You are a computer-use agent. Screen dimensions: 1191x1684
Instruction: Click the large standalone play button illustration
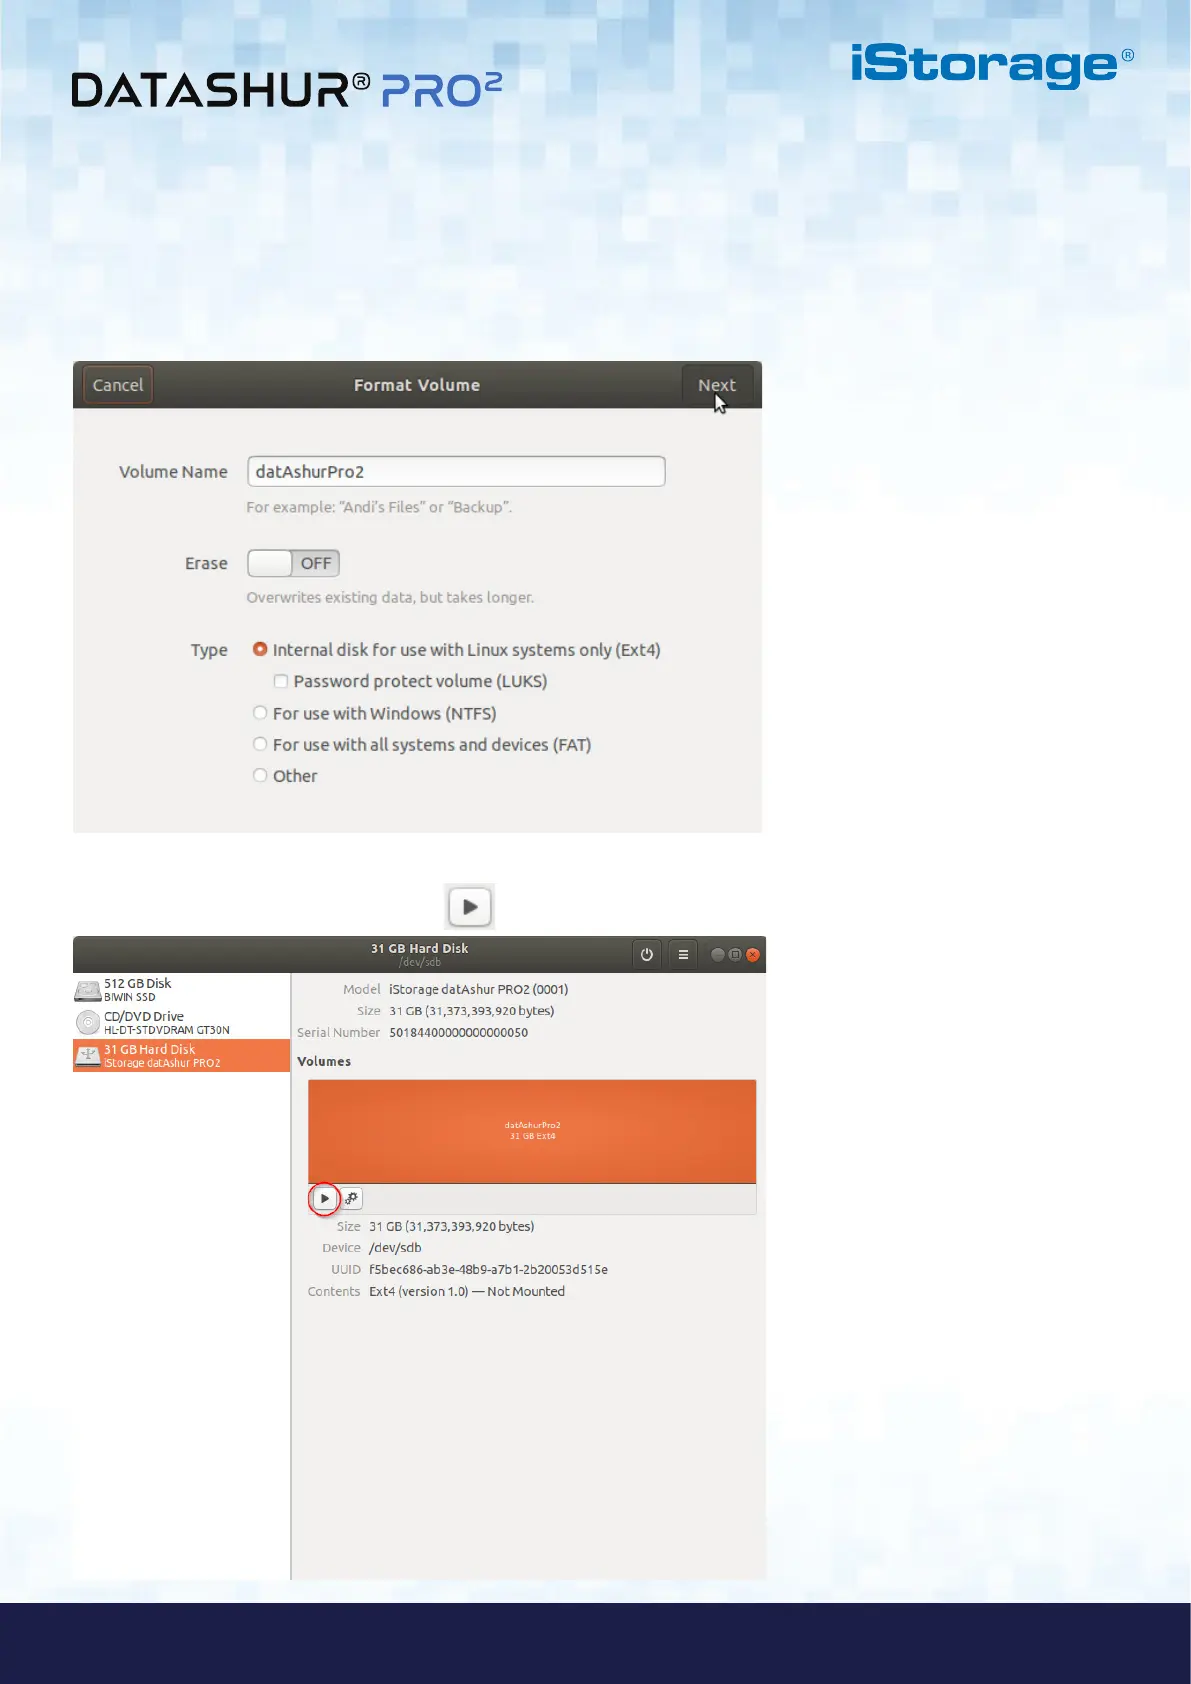tap(470, 907)
